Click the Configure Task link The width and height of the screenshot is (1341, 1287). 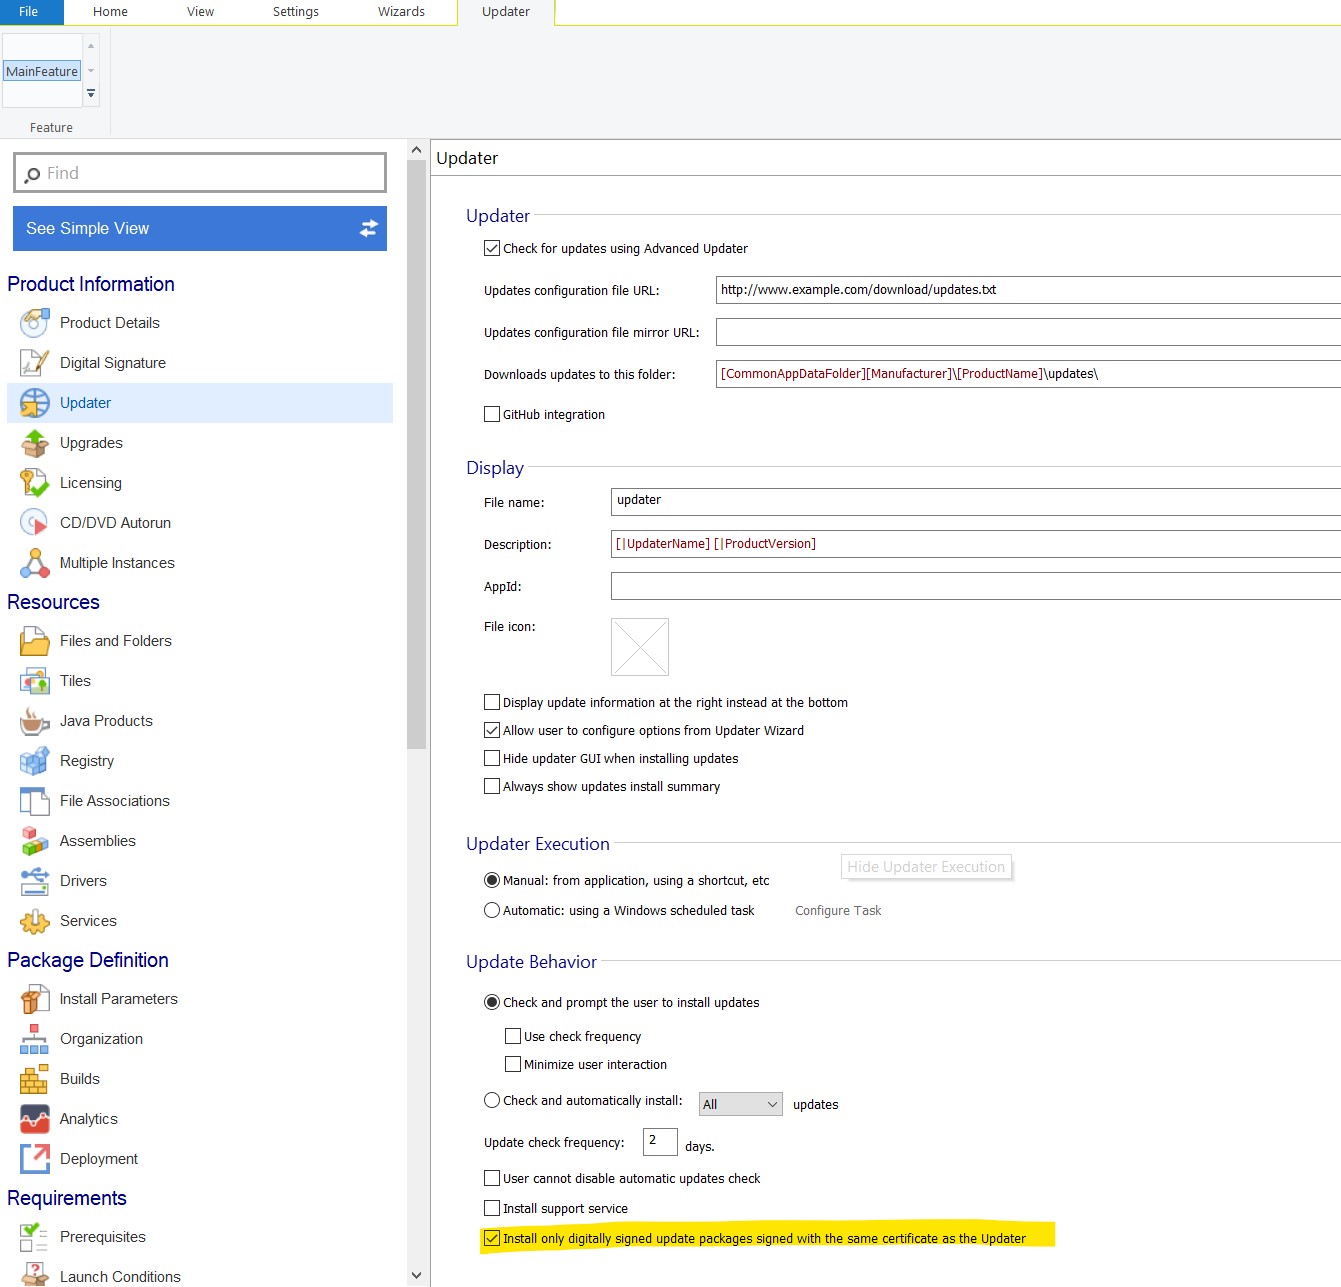[x=838, y=910]
